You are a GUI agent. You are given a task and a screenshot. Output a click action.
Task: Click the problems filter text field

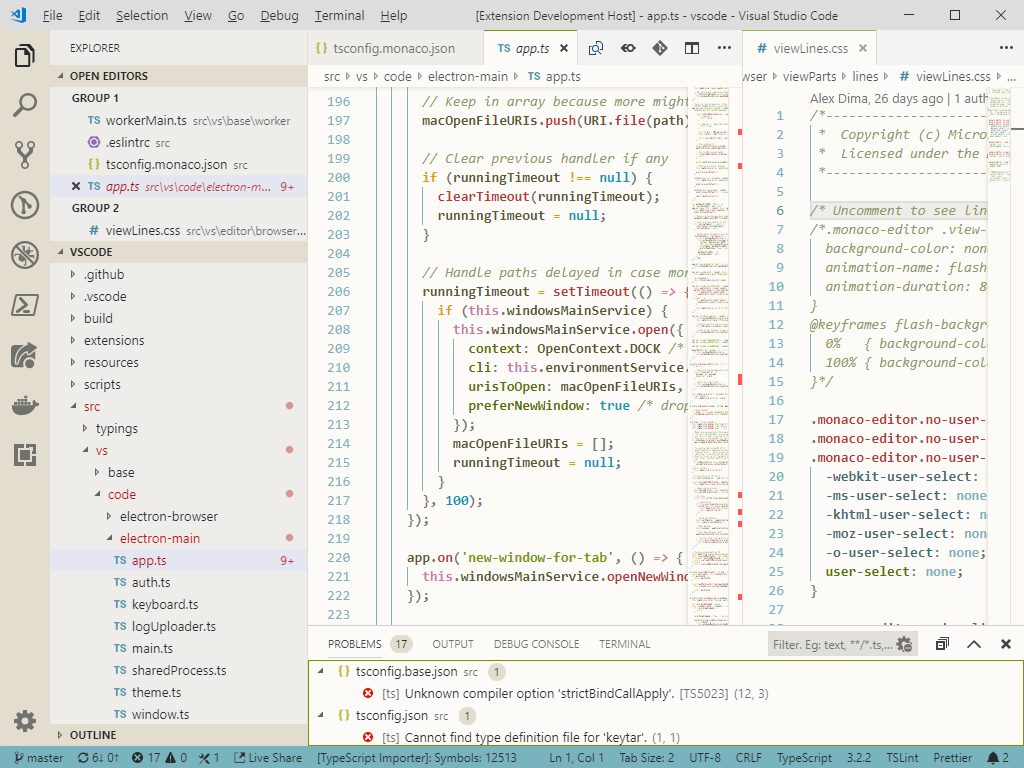(x=830, y=645)
